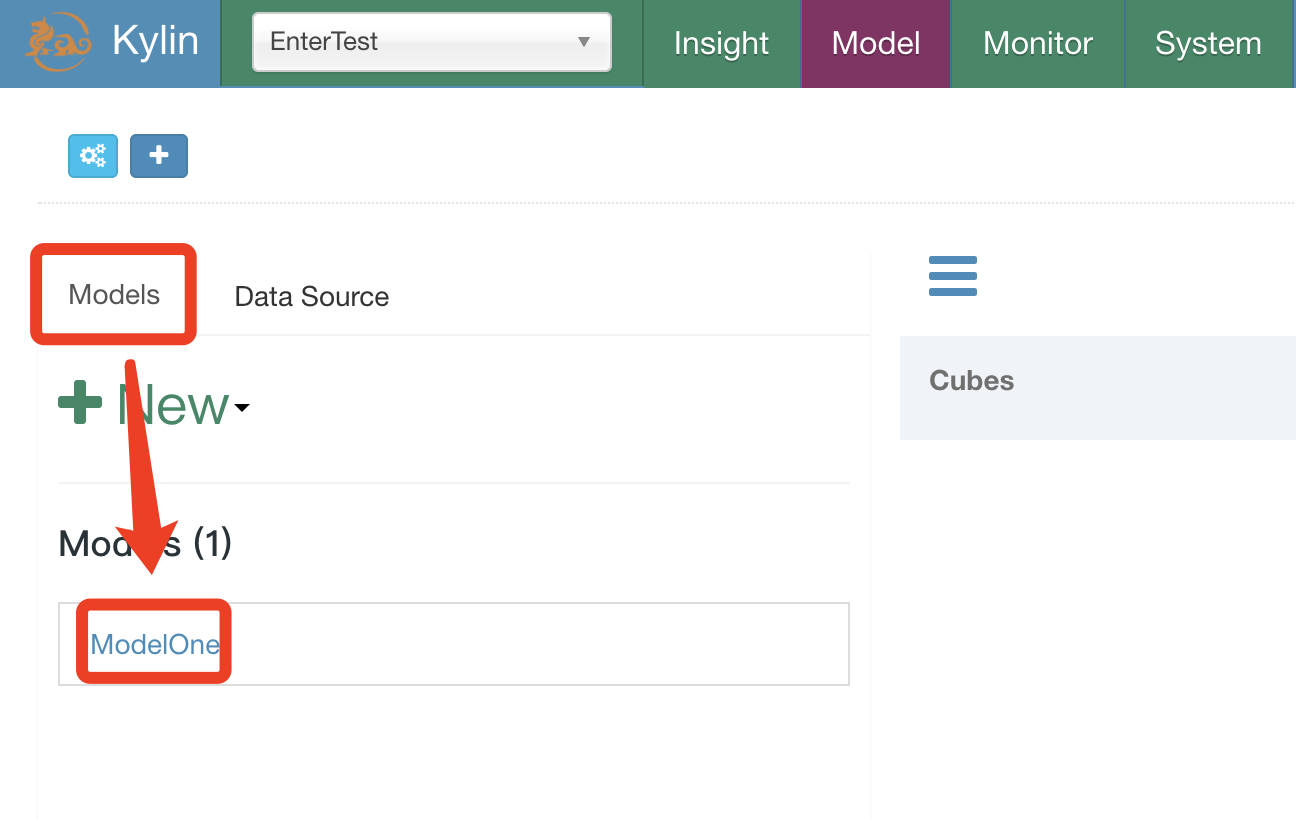The width and height of the screenshot is (1296, 820).
Task: Expand the New dropdown caret
Action: coord(242,407)
